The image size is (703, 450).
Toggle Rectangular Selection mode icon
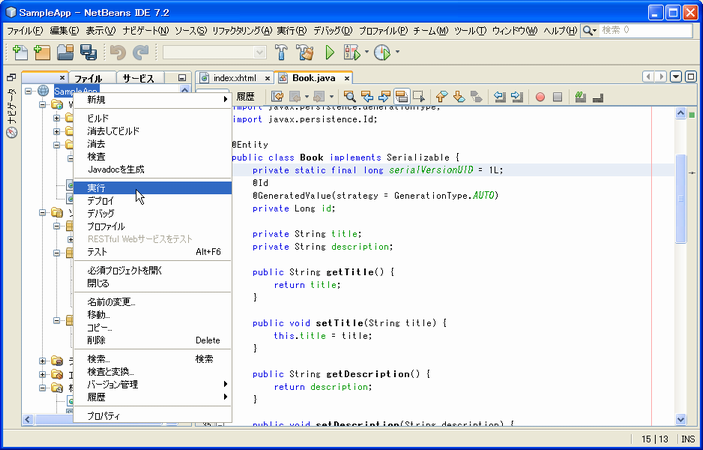[419, 96]
